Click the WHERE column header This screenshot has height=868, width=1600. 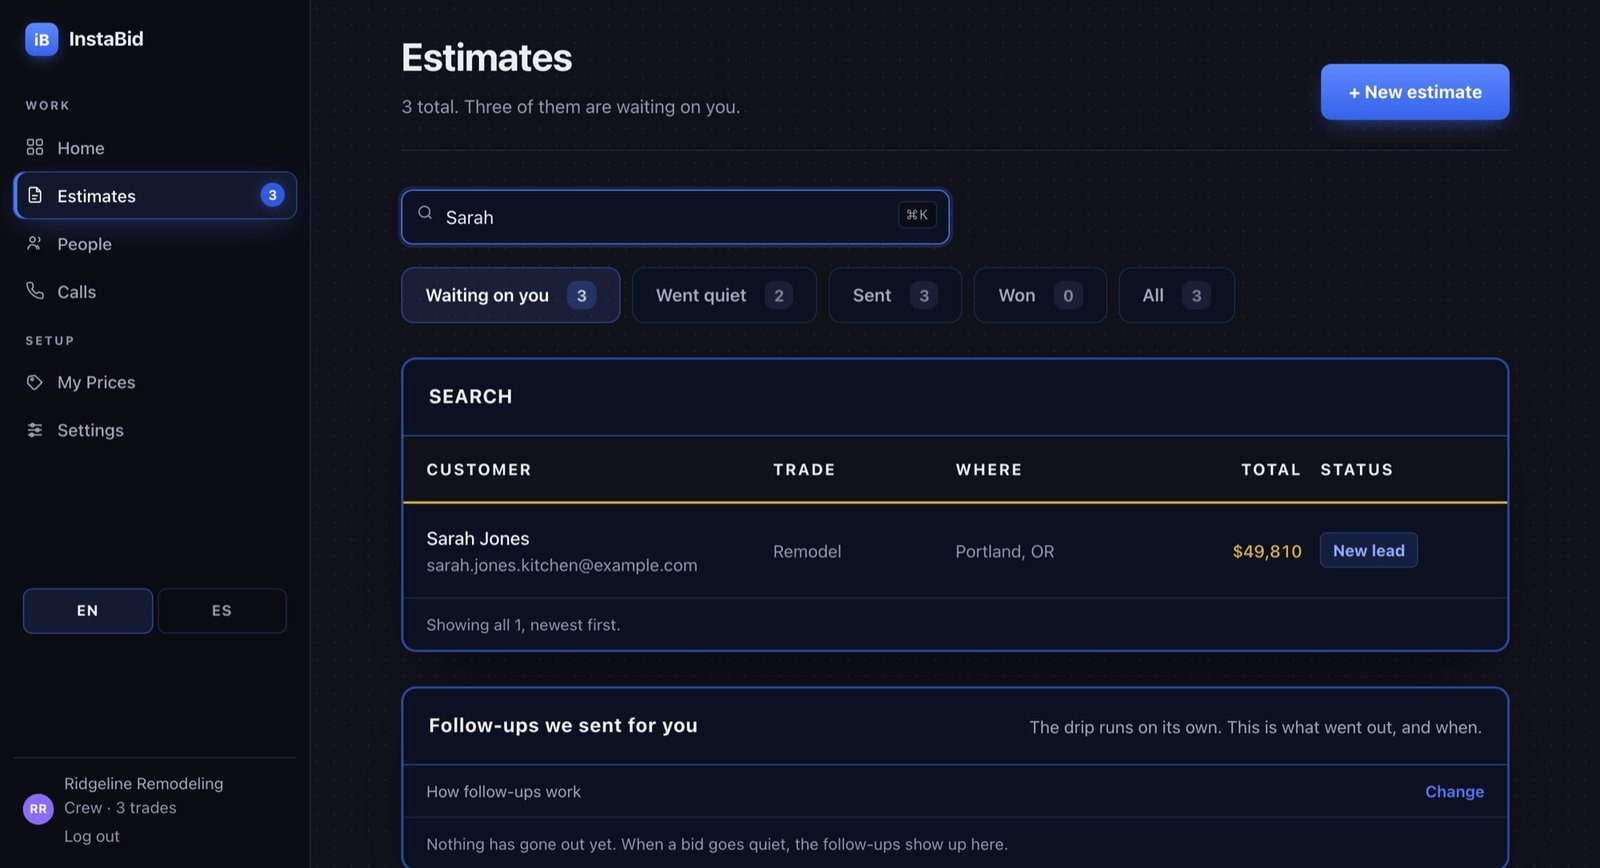[x=989, y=469]
